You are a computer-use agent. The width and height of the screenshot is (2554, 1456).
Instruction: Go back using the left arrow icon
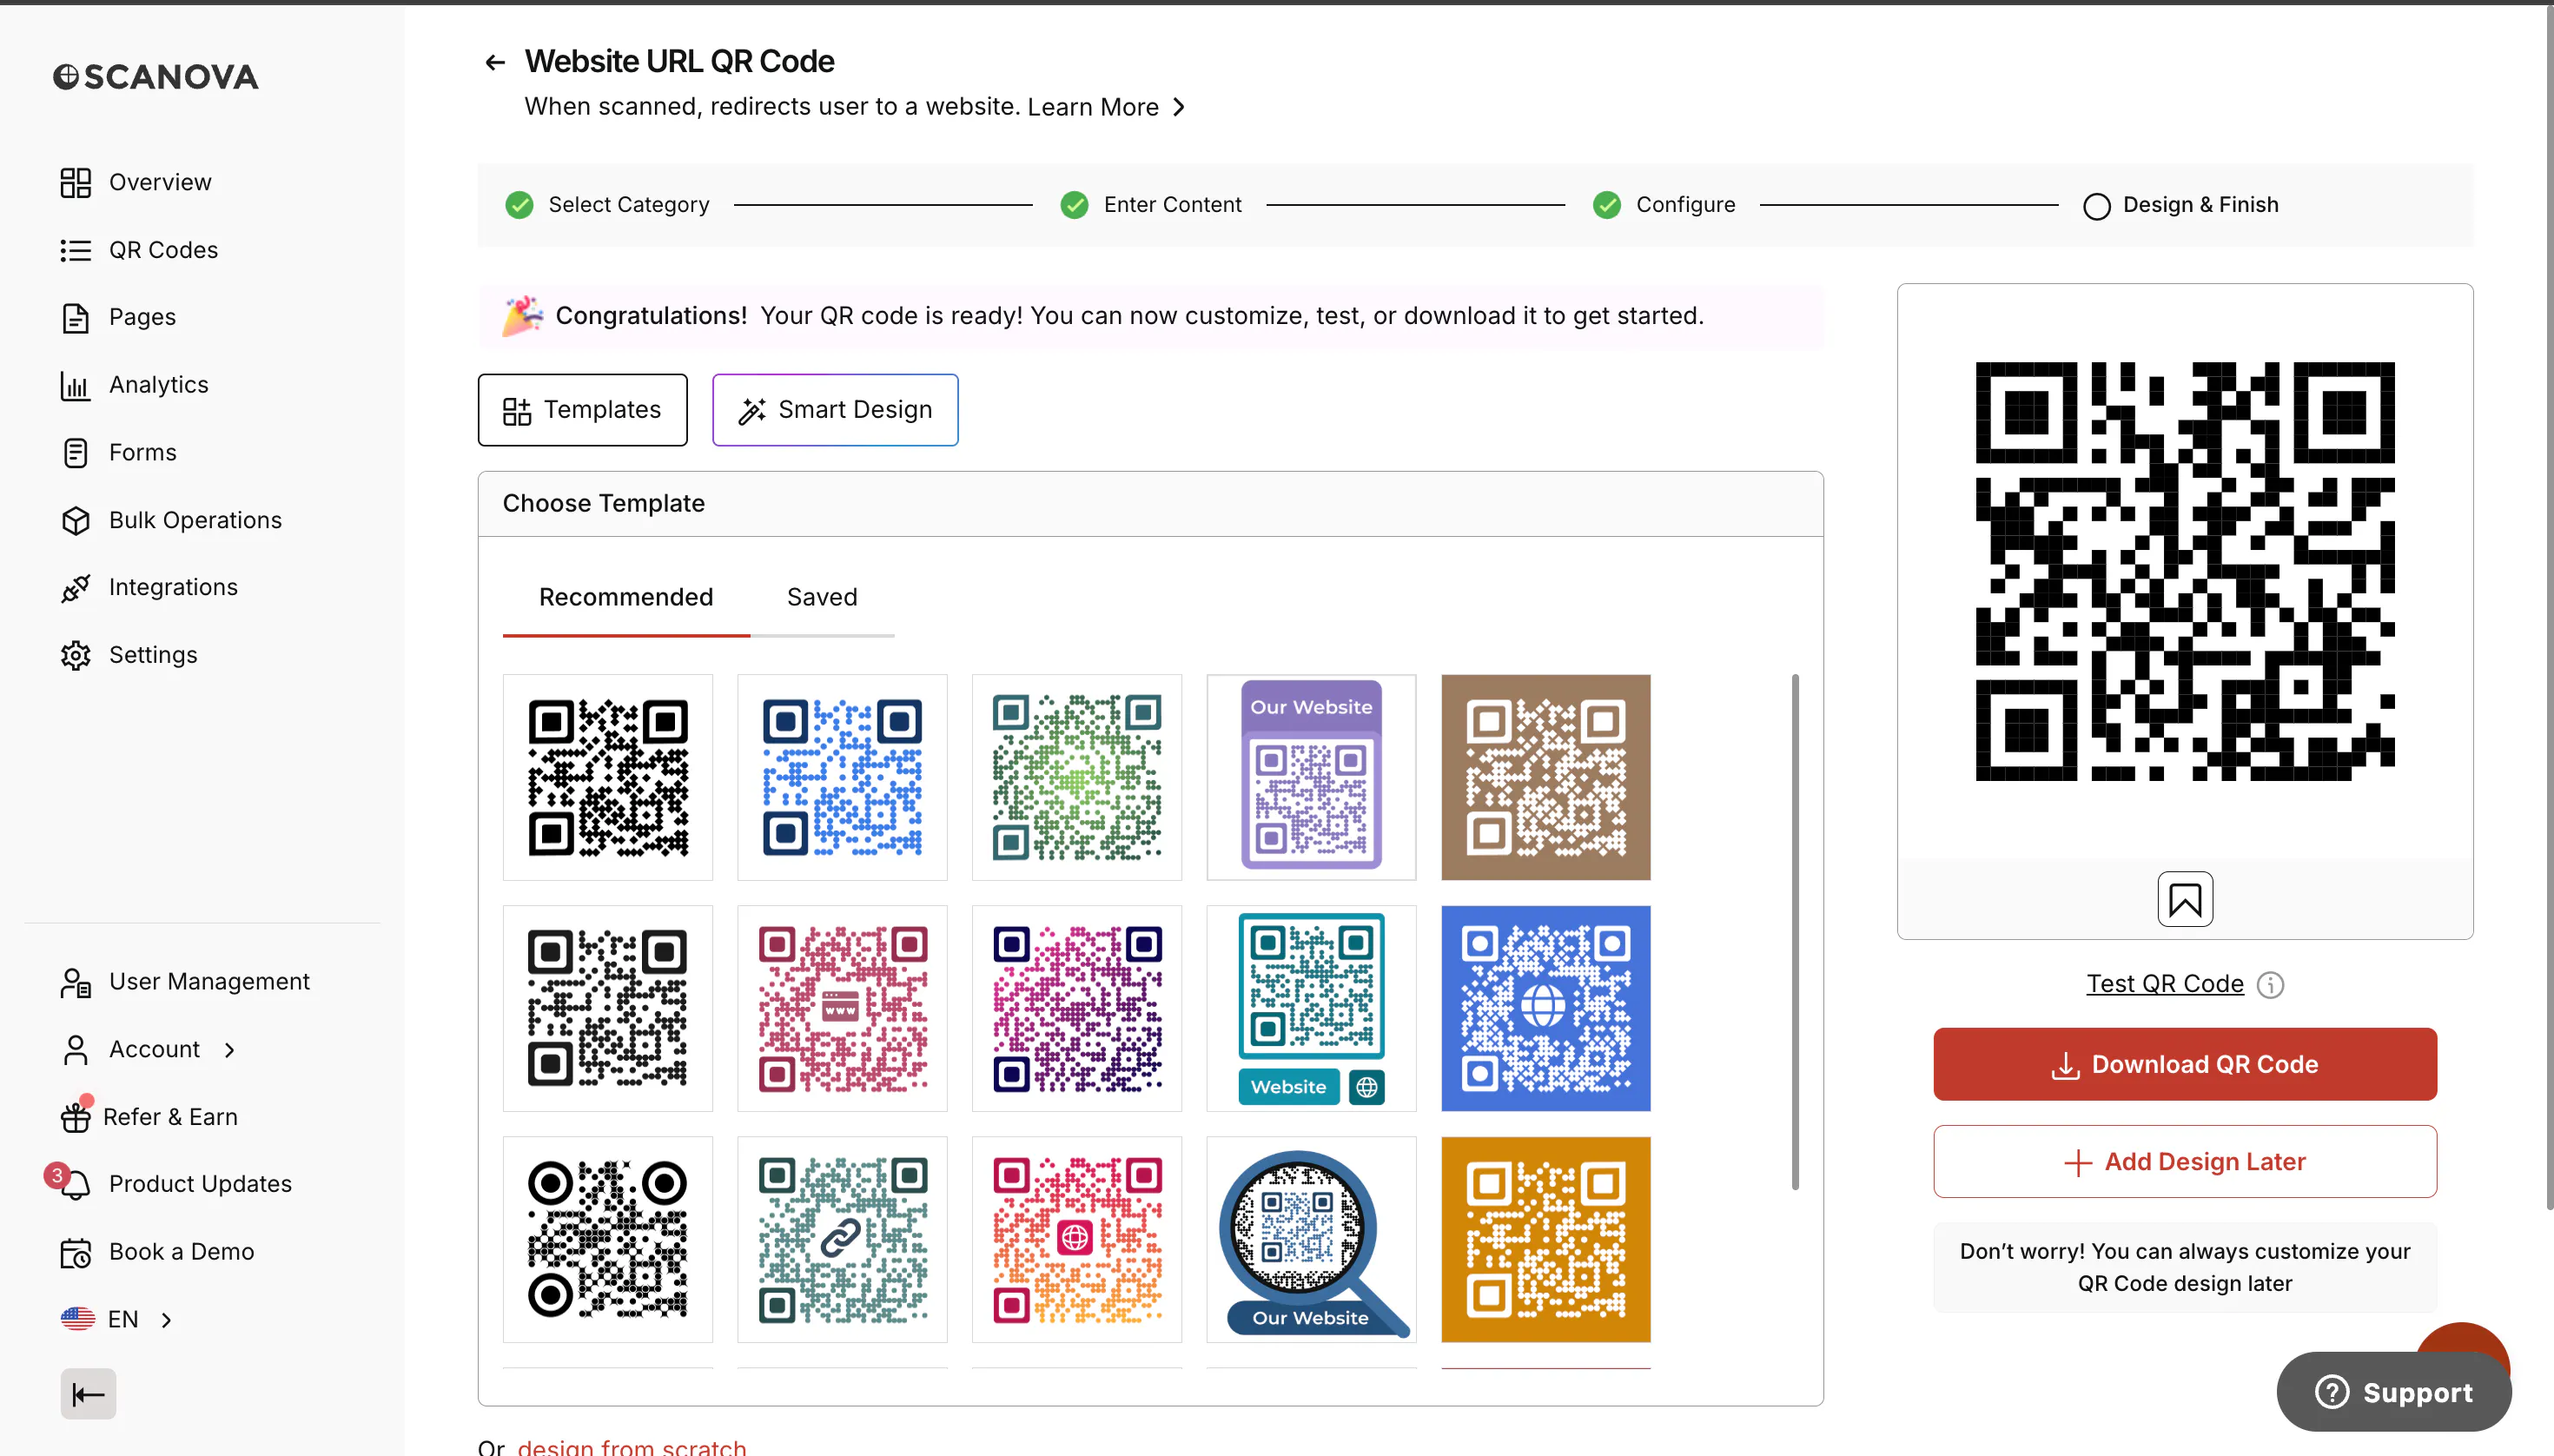point(494,62)
